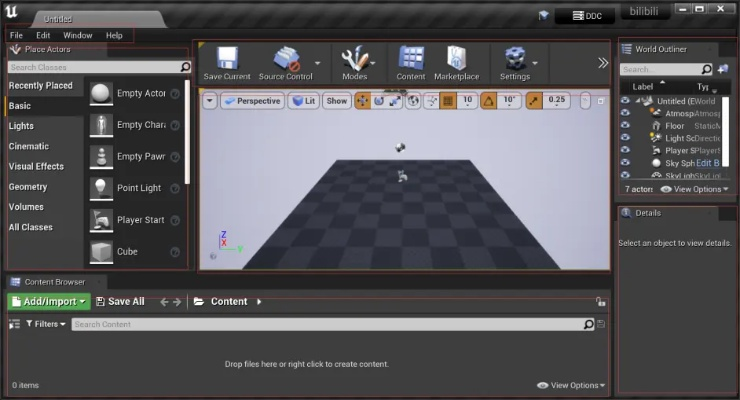Pick the Cube actor from Place Actors
Viewport: 740px width, 400px height.
[100, 251]
